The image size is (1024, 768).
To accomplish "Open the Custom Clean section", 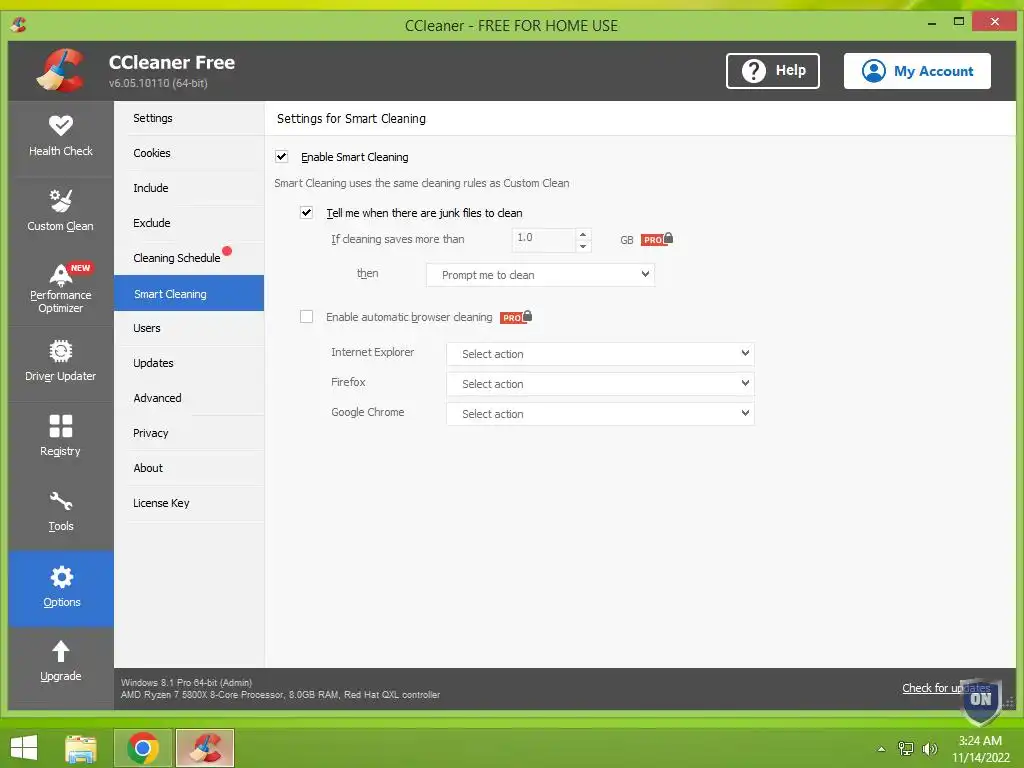I will point(61,212).
